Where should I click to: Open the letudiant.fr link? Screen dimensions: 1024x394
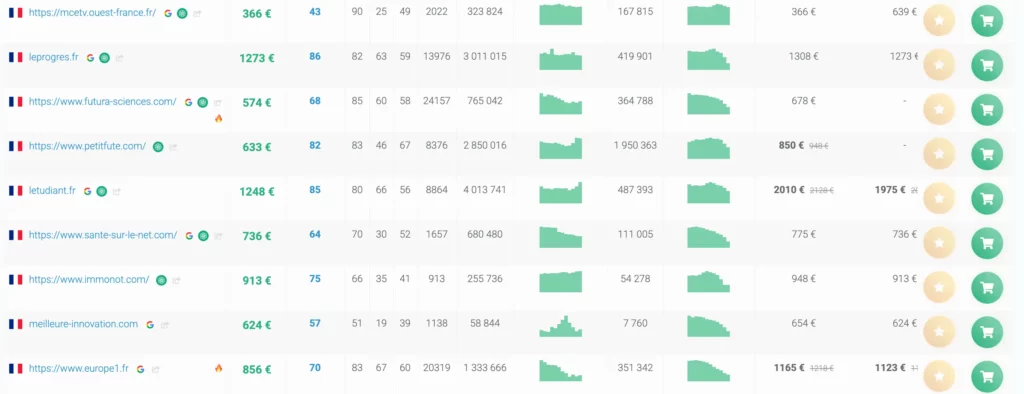tap(52, 190)
